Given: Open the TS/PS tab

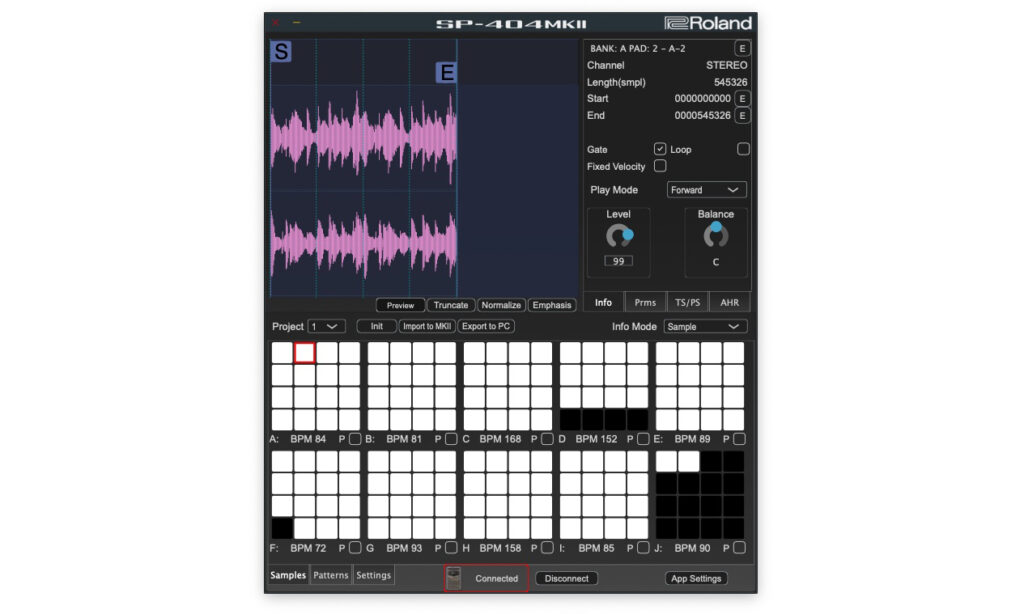Looking at the screenshot, I should [687, 302].
